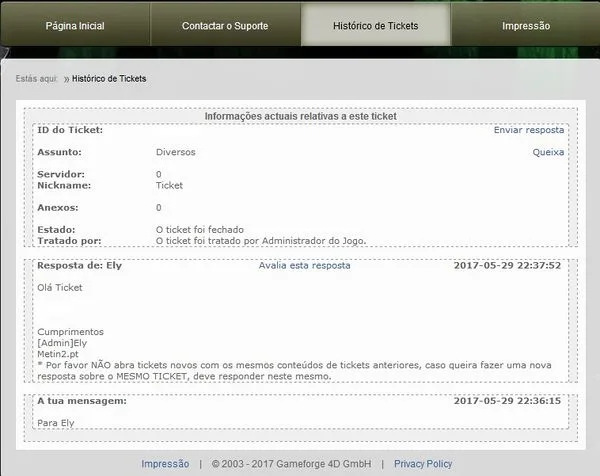Click the breadcrumb arrow separator icon
600x476 pixels.
(67, 79)
